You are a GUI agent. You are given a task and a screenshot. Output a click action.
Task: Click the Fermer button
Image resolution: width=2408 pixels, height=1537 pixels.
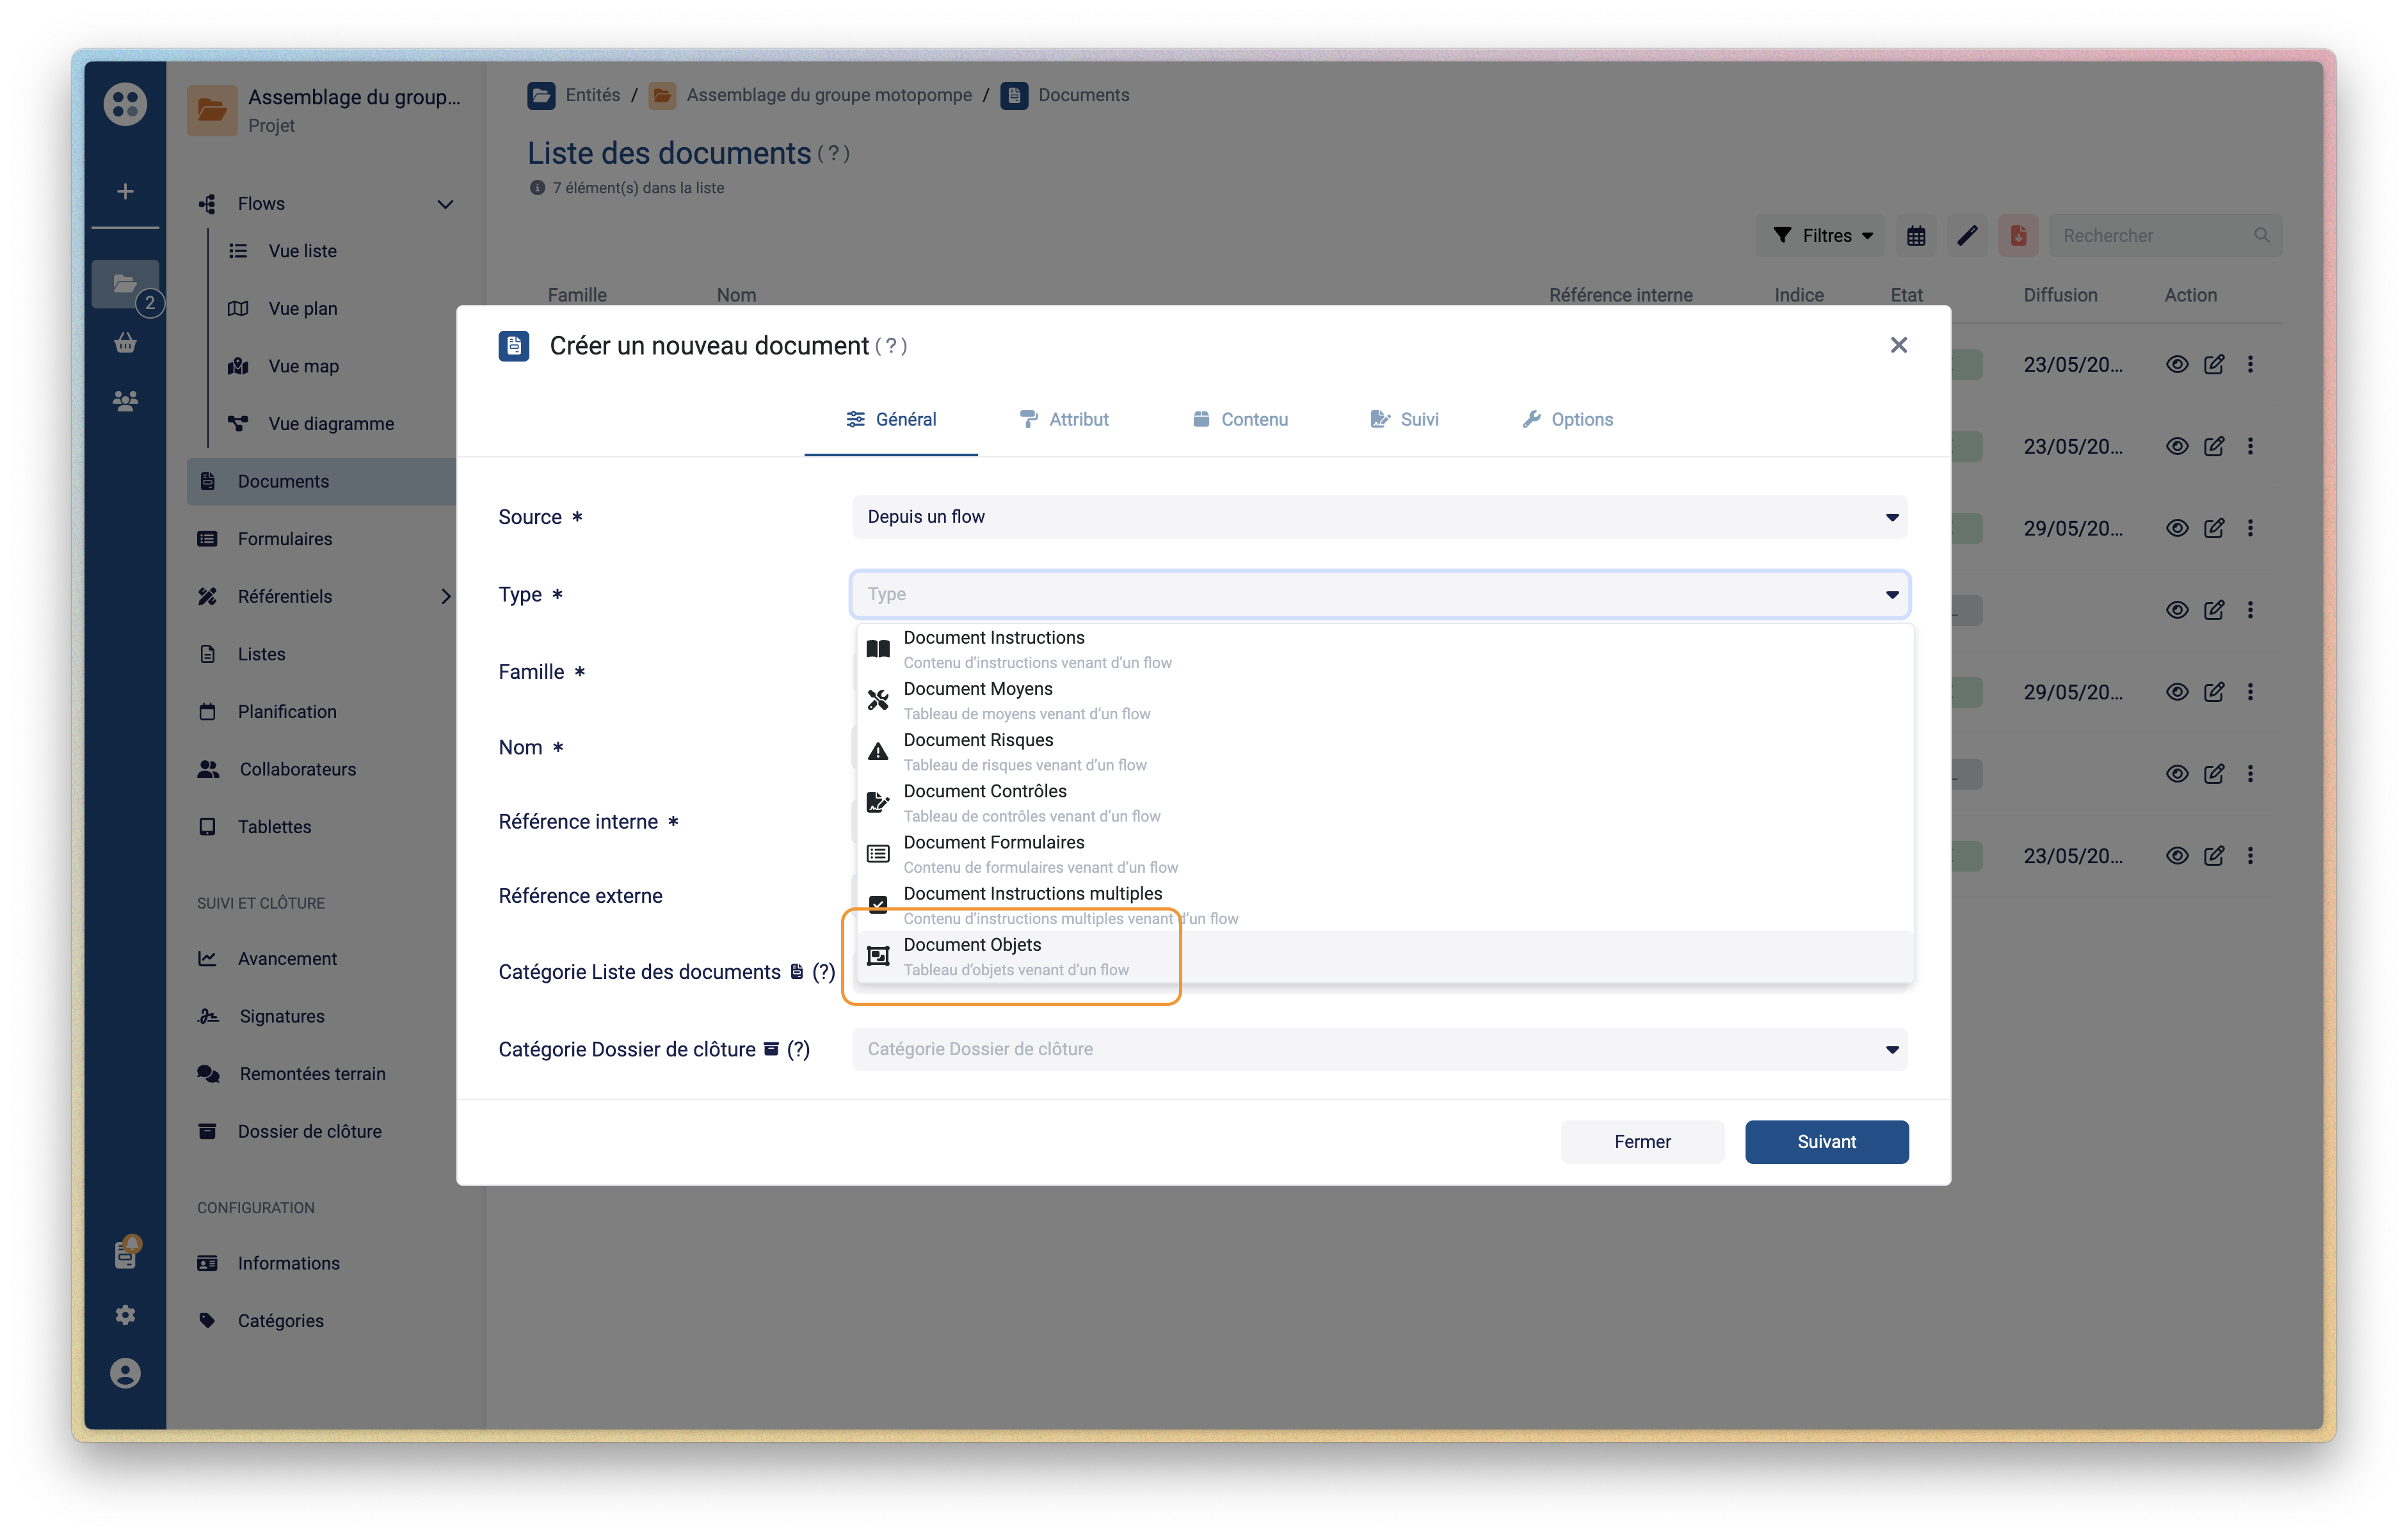(x=1642, y=1141)
